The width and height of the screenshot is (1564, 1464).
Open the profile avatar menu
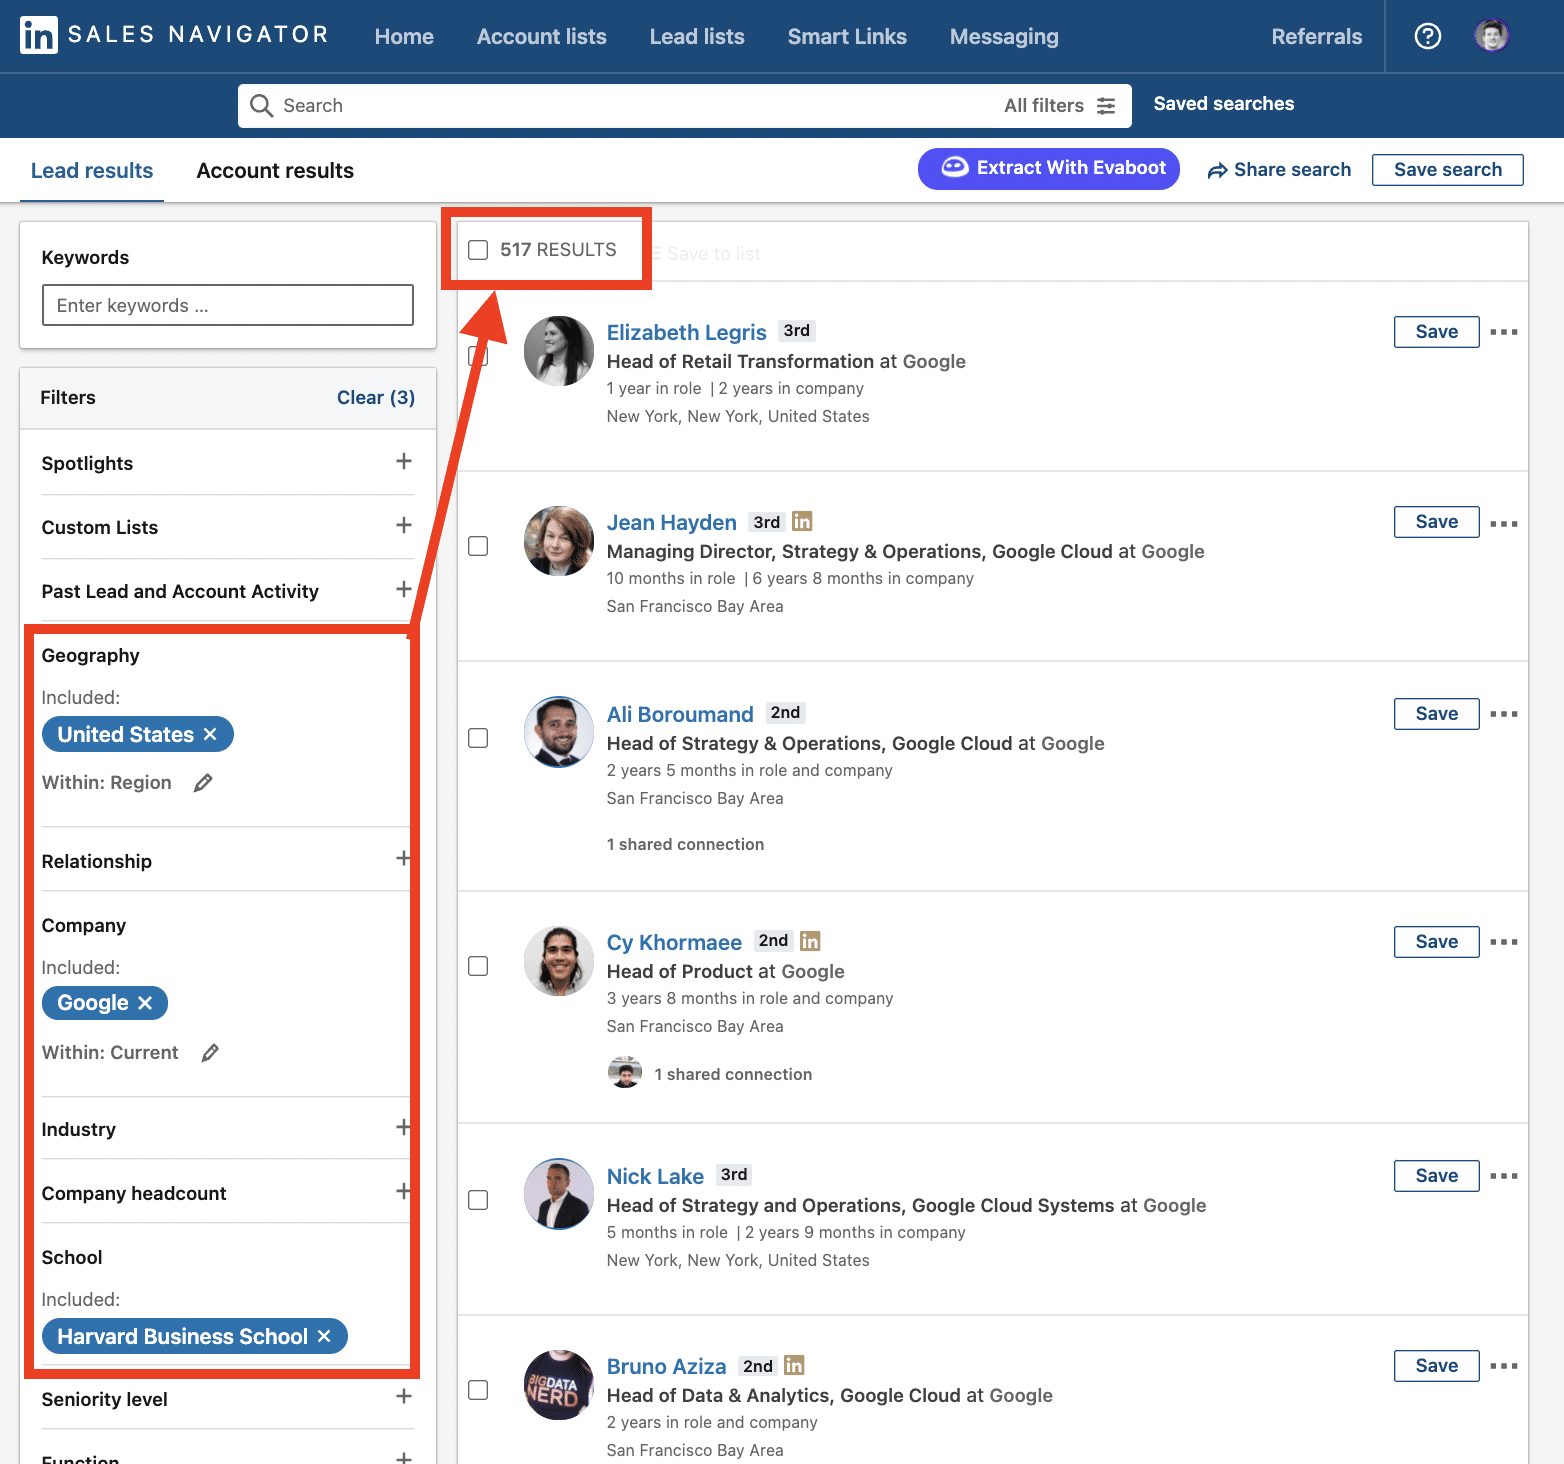click(1492, 36)
